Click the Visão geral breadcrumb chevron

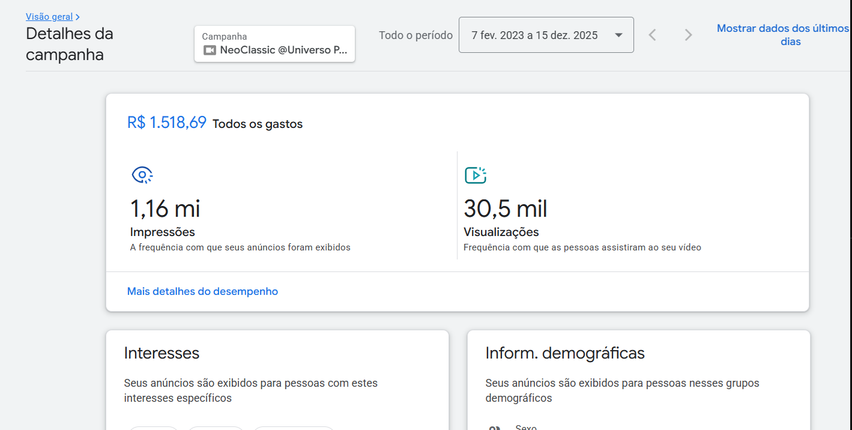pos(78,17)
